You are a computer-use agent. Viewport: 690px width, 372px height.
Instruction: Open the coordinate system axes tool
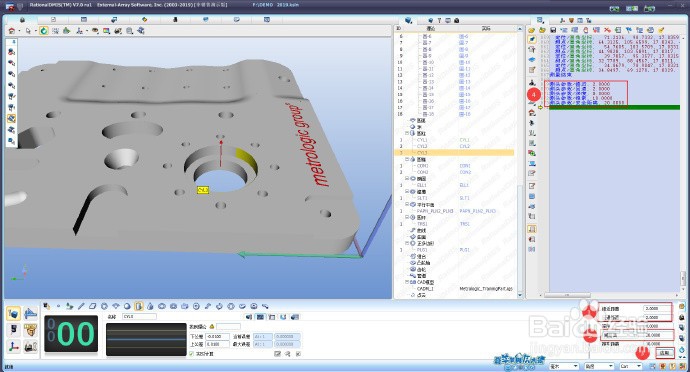(79, 31)
